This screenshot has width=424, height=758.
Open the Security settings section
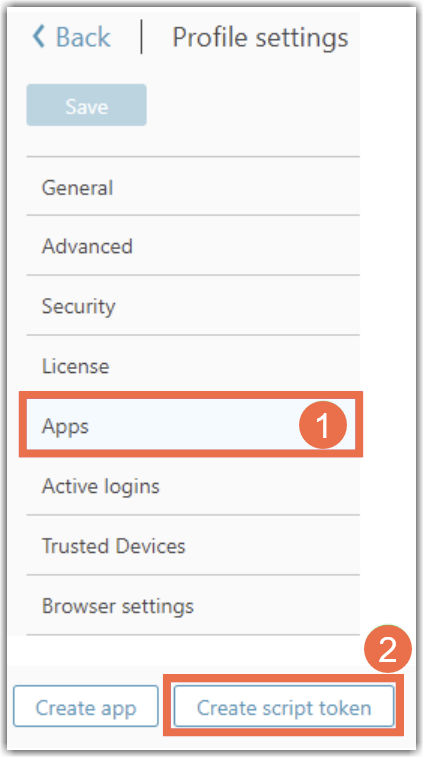coord(193,306)
